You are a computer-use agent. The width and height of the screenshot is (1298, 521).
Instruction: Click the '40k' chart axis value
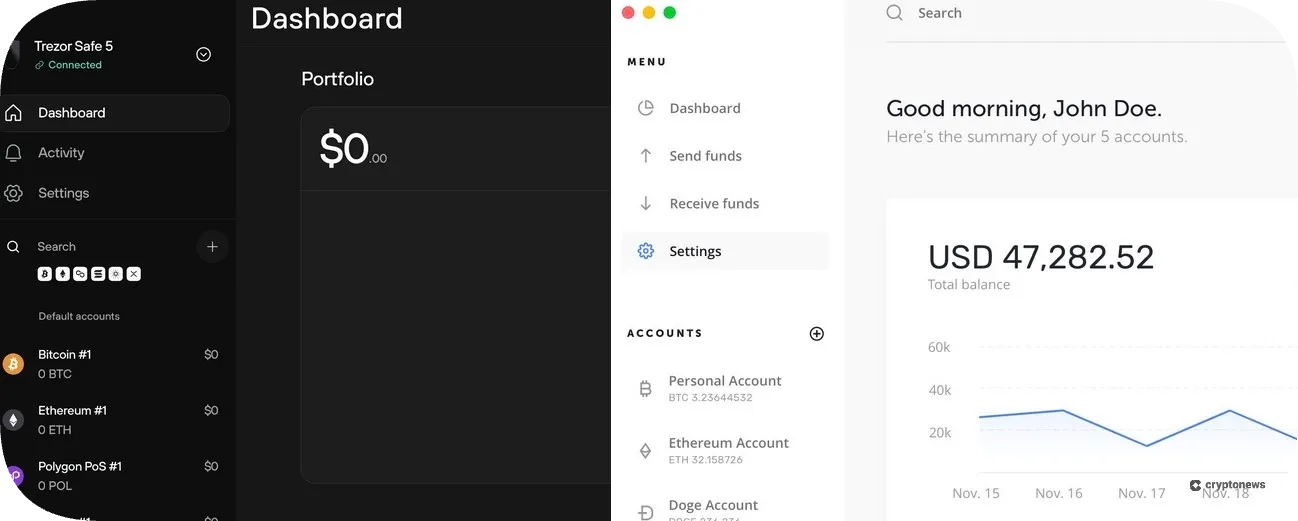[x=939, y=390]
